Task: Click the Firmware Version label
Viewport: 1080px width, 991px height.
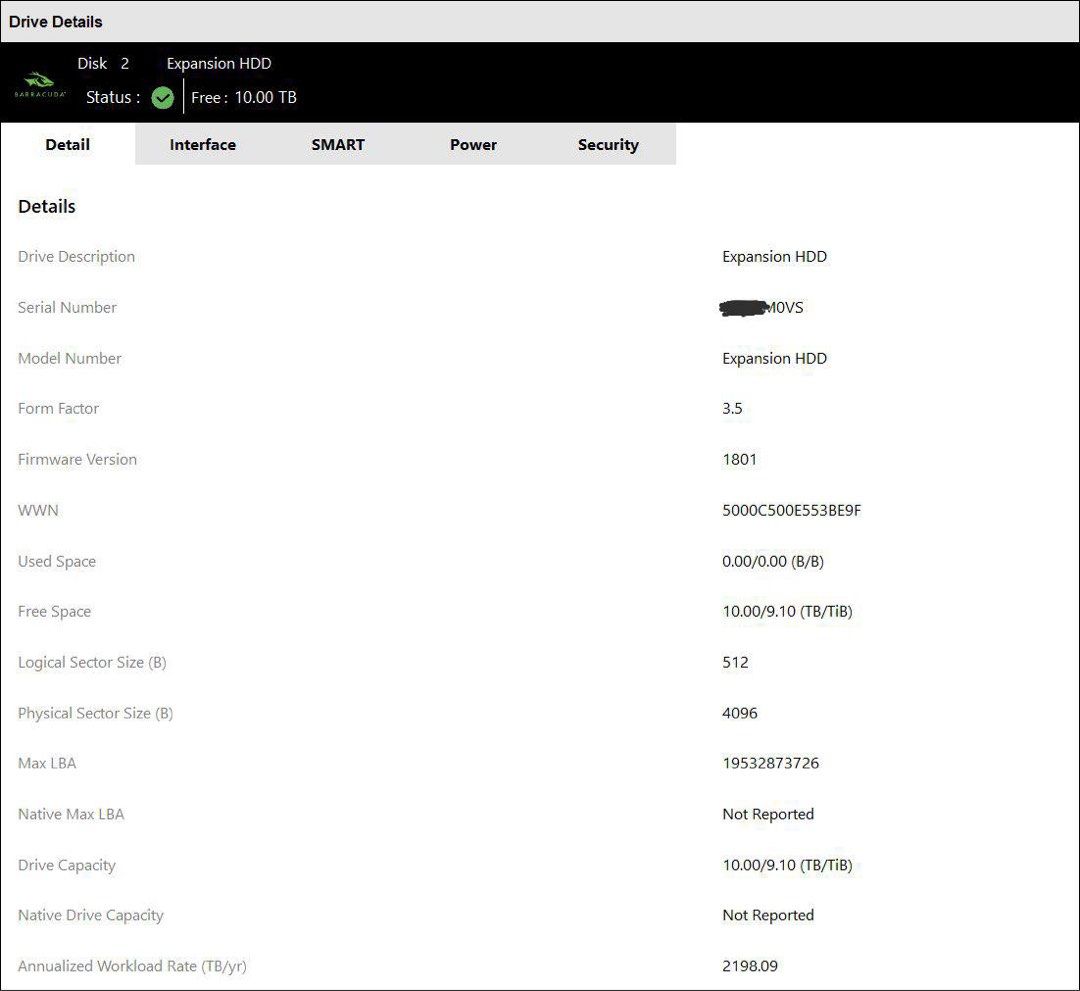Action: pyautogui.click(x=77, y=459)
